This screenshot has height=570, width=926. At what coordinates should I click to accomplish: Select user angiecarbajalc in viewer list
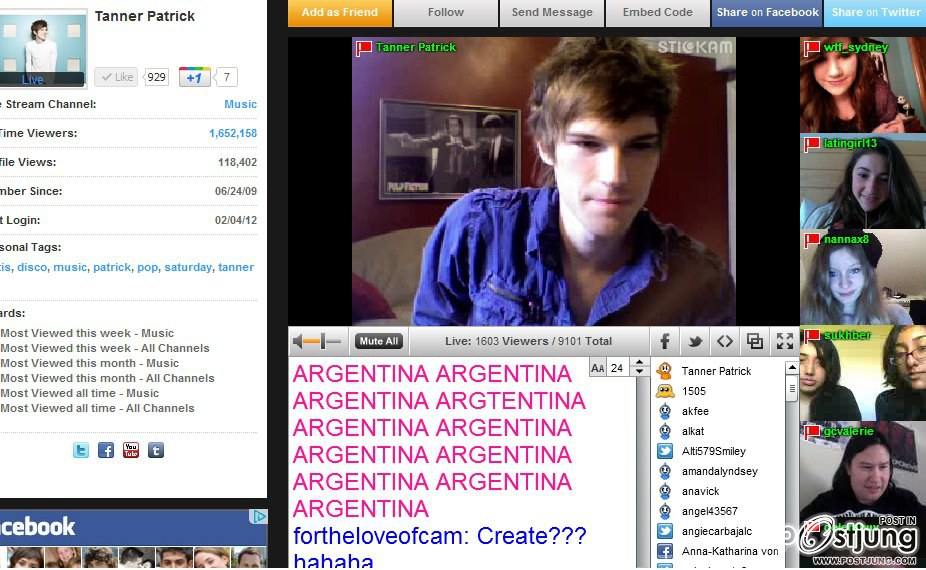pos(717,532)
